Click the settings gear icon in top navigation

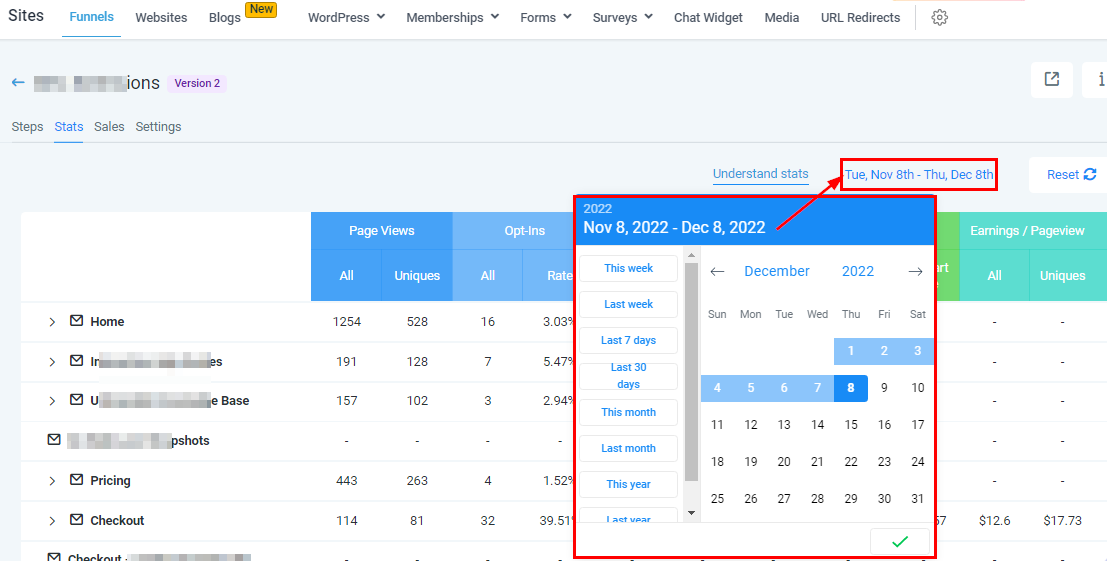(939, 18)
